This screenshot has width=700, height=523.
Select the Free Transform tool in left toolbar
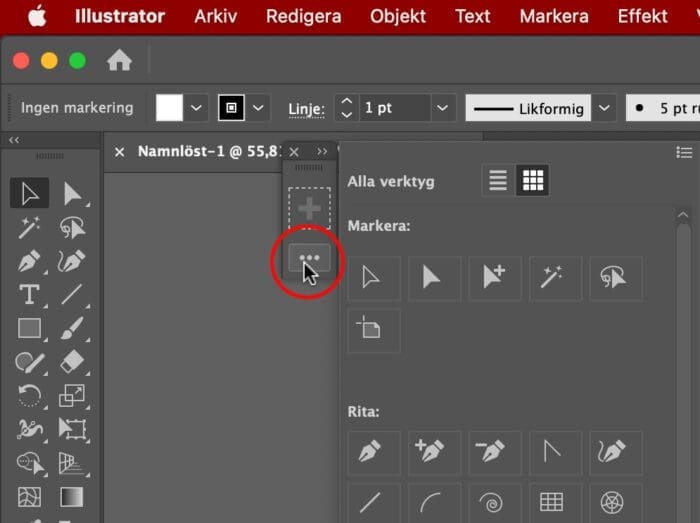pyautogui.click(x=72, y=429)
